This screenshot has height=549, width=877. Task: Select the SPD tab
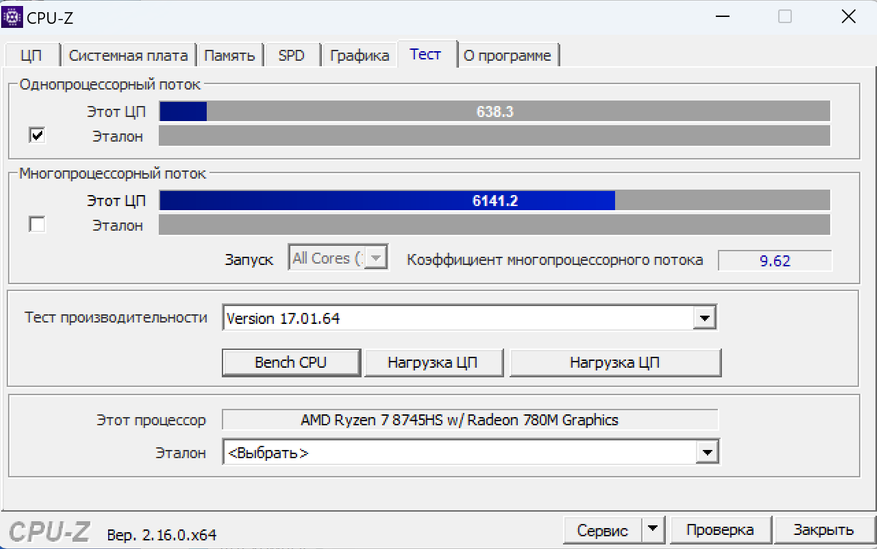291,55
